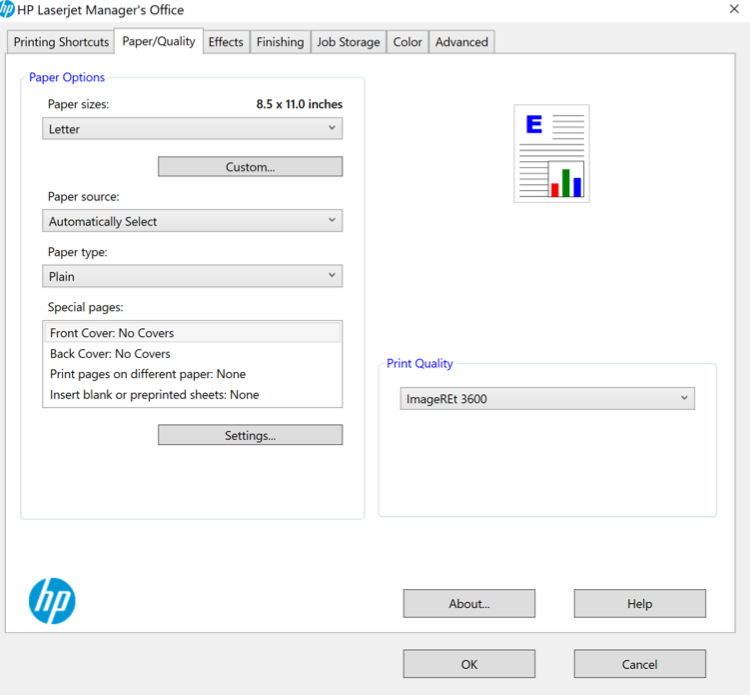Screen dimensions: 750x695
Task: Open the Advanced tab
Action: pyautogui.click(x=462, y=42)
